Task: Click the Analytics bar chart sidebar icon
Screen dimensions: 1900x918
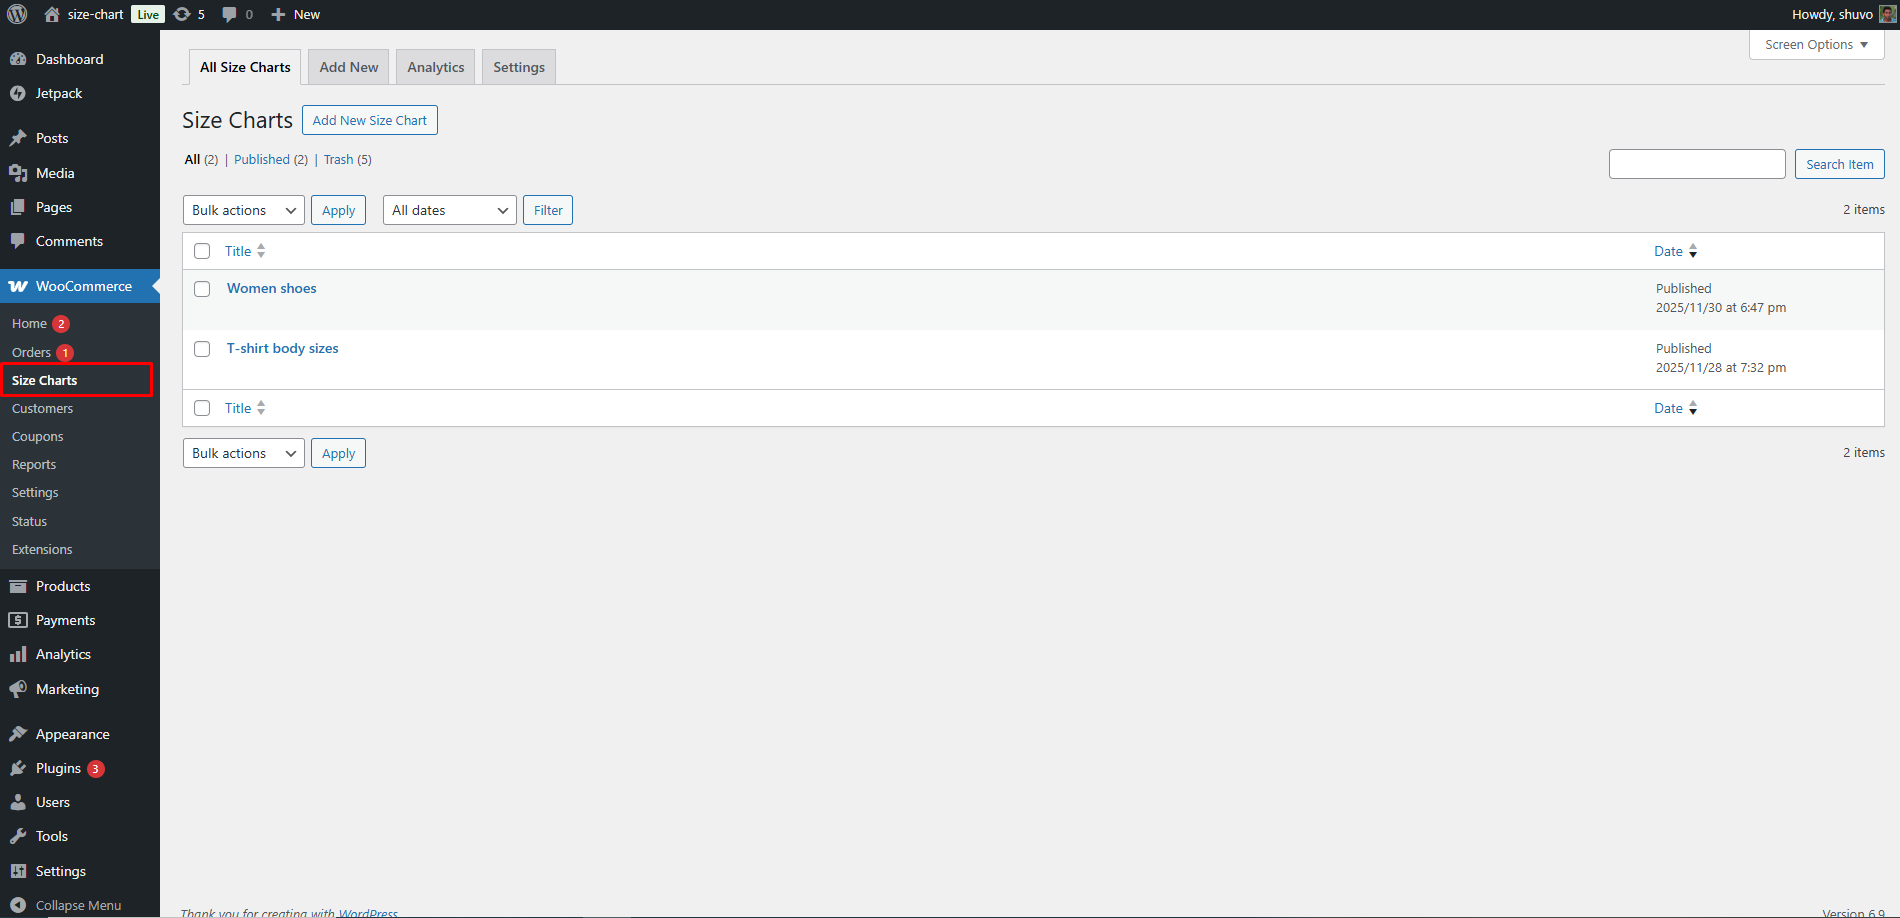Action: [18, 654]
